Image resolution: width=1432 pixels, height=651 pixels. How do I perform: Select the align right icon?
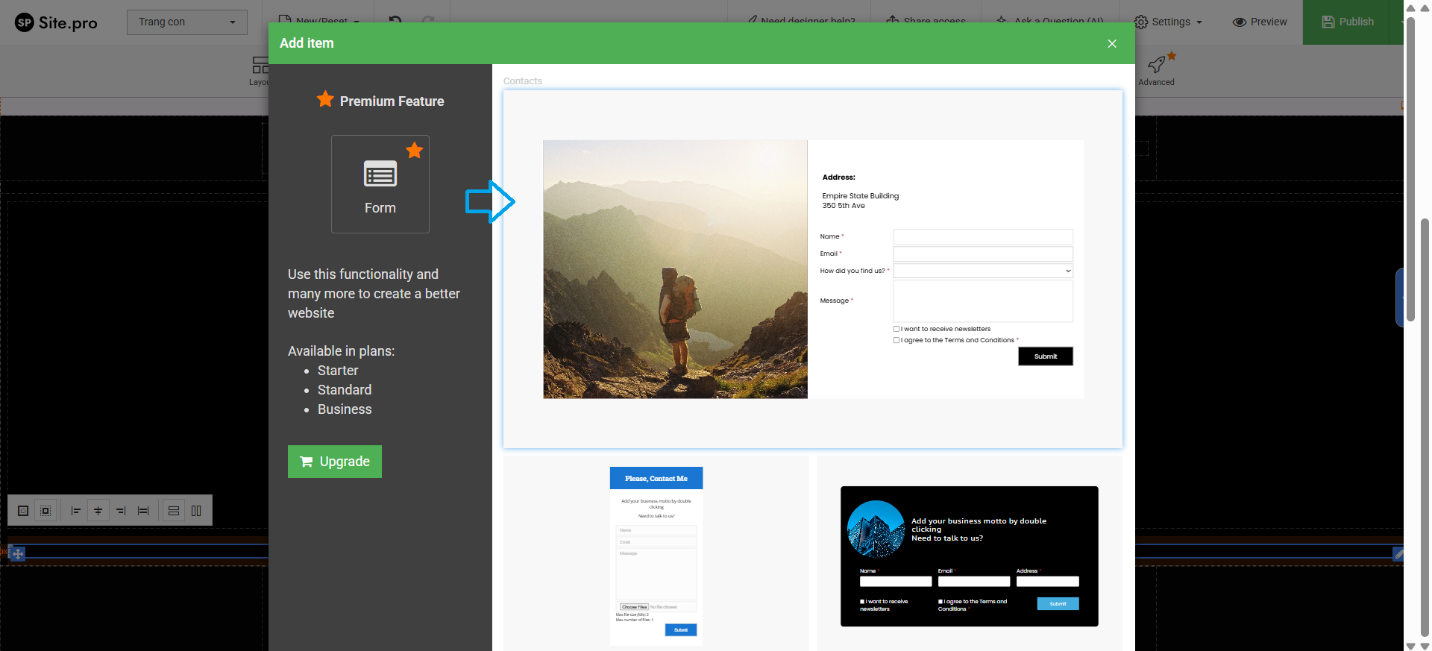[120, 511]
